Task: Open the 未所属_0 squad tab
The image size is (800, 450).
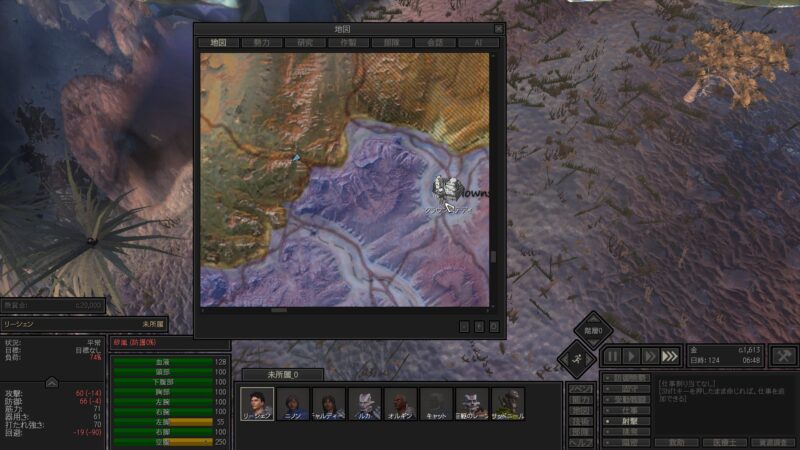Action: 283,374
